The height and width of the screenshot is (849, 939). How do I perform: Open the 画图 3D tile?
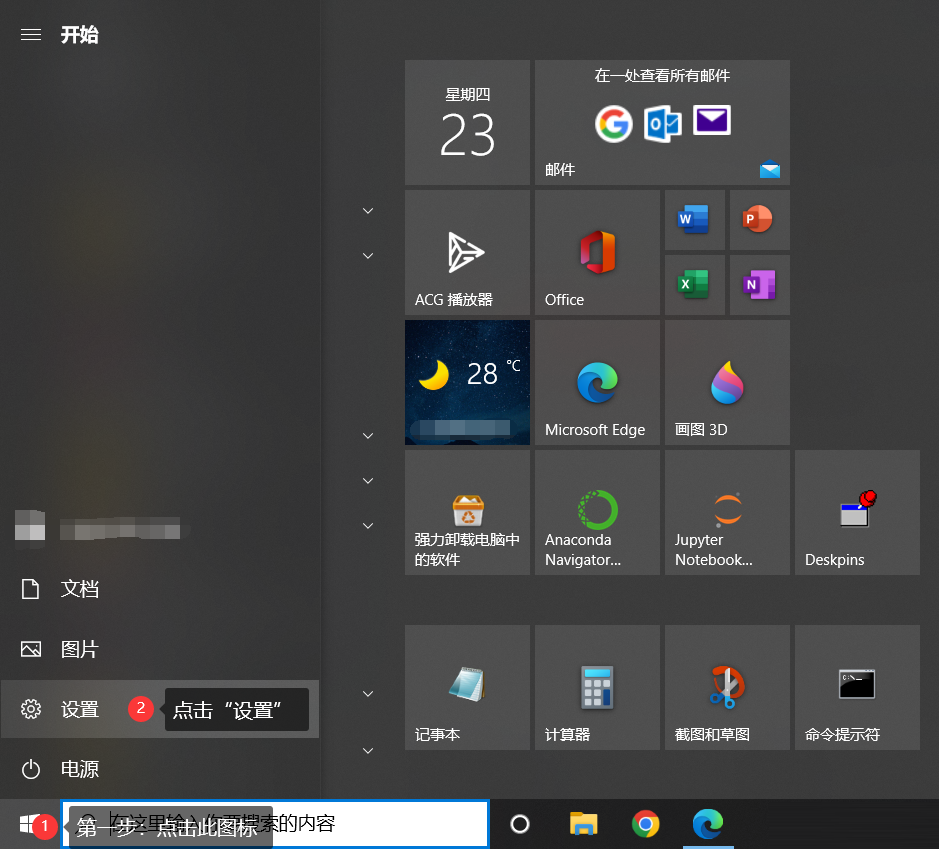(727, 383)
